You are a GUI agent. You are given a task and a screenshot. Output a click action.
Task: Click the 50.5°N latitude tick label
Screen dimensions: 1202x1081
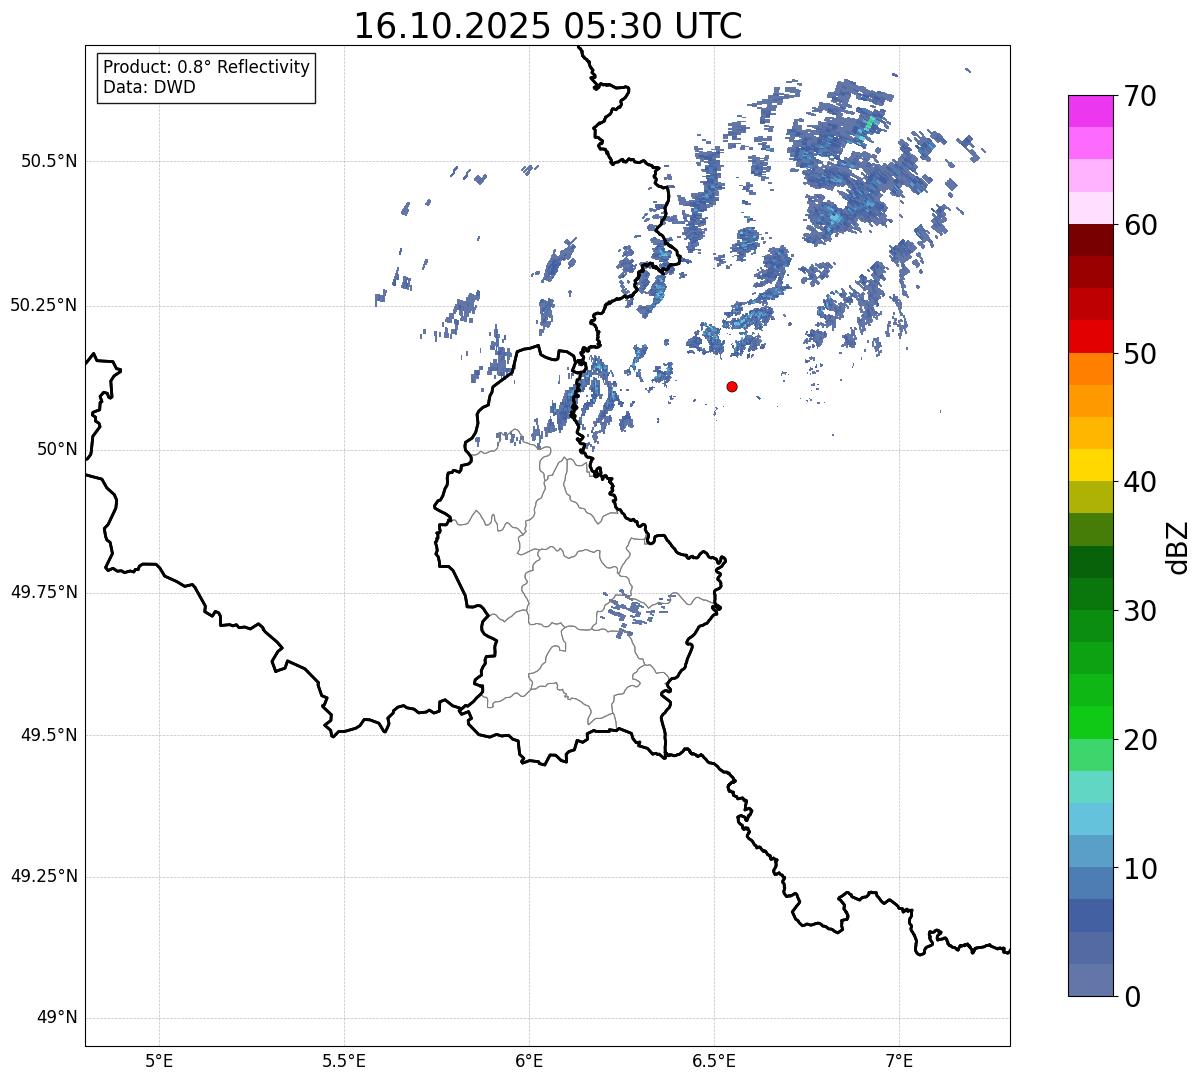[49, 161]
